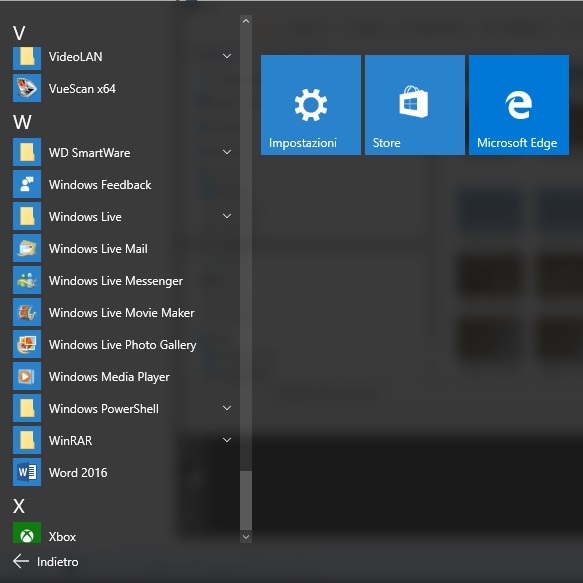Open the Impostazioni settings tile
Image resolution: width=583 pixels, height=583 pixels.
pos(311,105)
